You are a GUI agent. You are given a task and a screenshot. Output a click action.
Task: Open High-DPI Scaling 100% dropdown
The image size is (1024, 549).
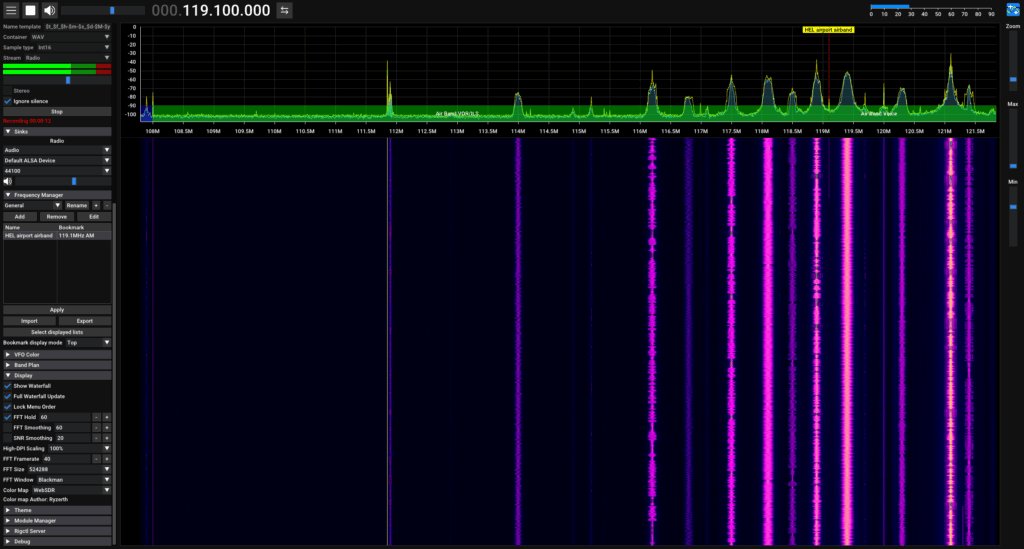pyautogui.click(x=79, y=449)
